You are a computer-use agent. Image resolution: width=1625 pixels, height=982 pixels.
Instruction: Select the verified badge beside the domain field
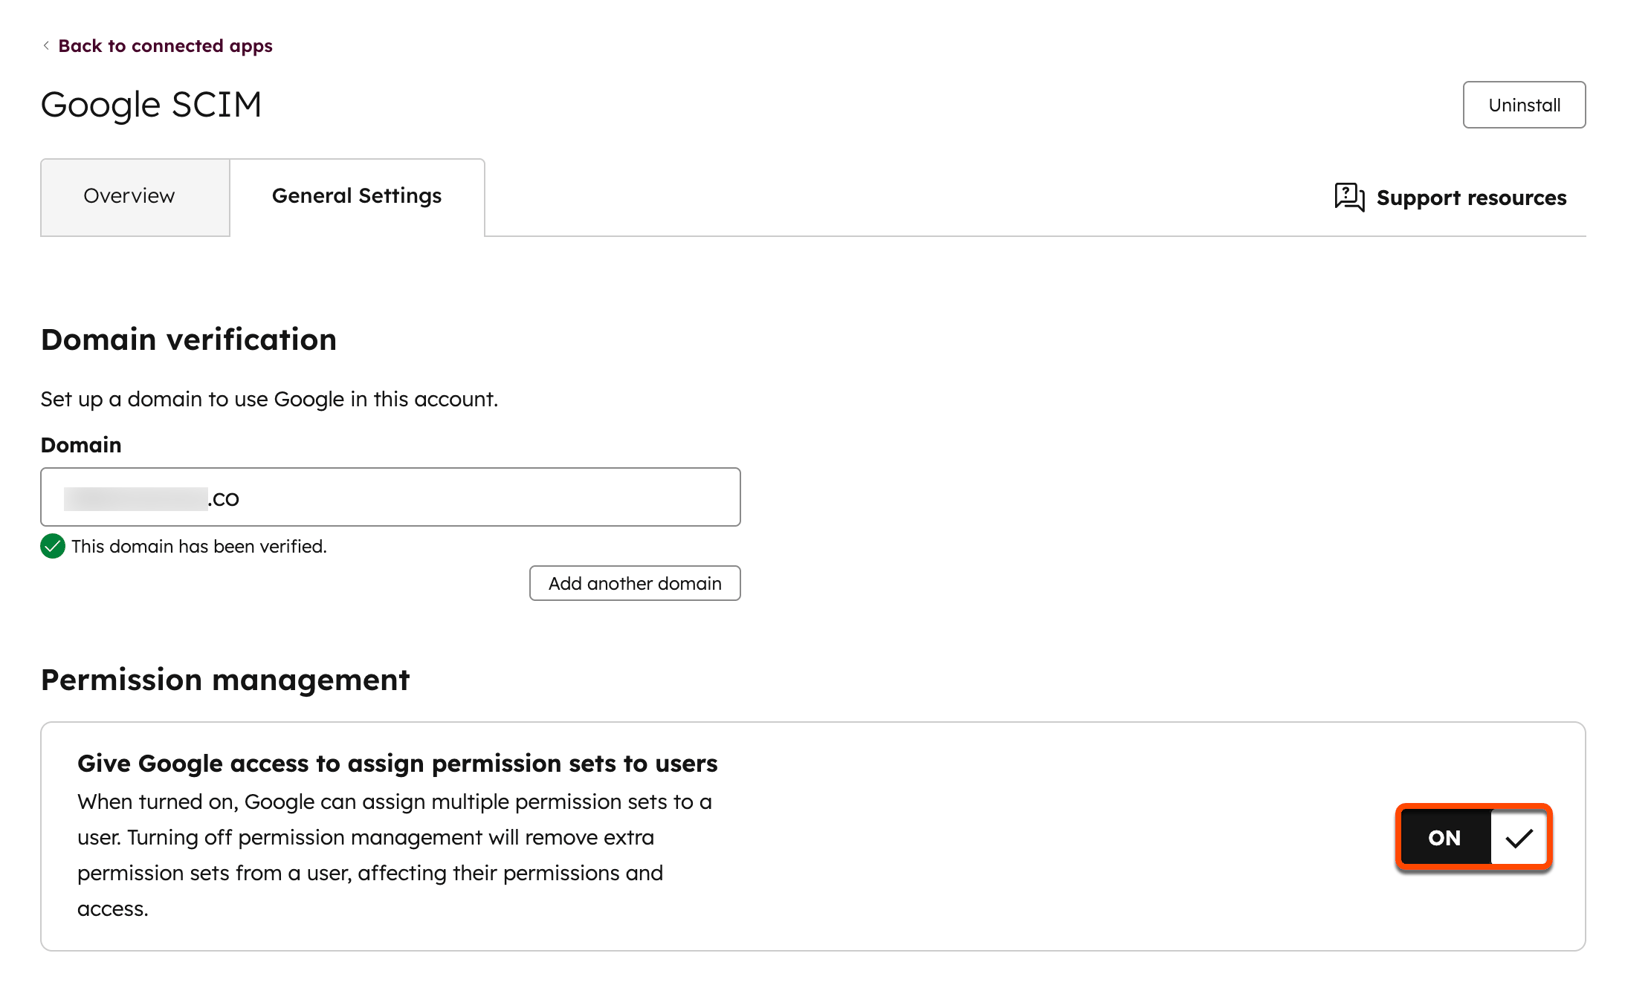pyautogui.click(x=52, y=546)
